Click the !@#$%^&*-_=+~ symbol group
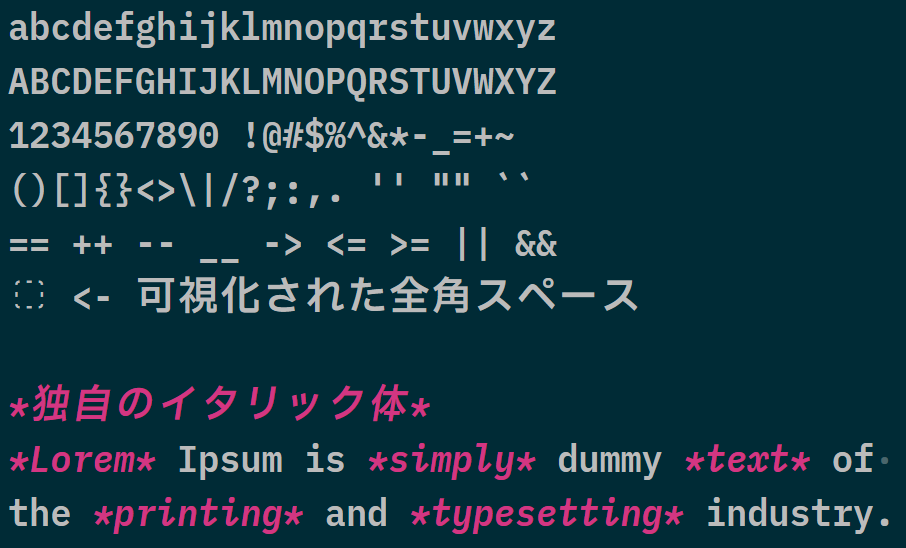 coord(378,137)
